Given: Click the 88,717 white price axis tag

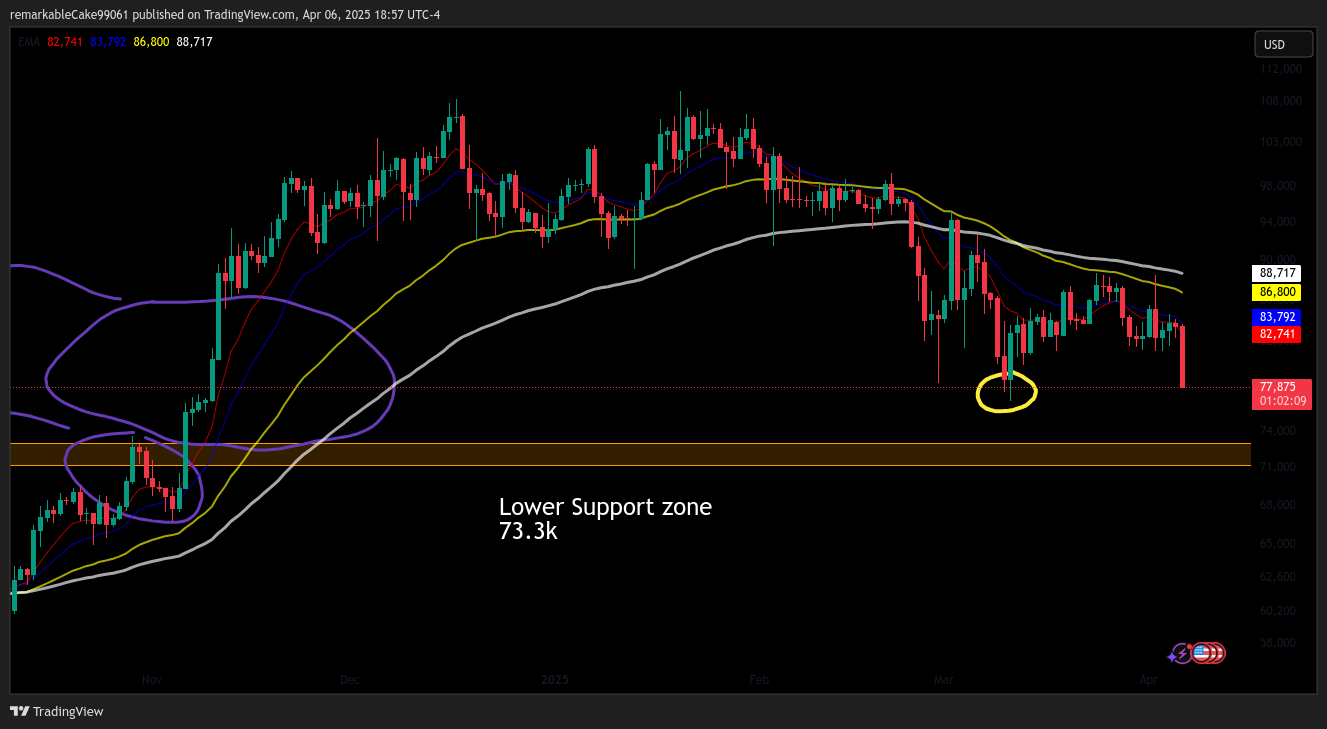Looking at the screenshot, I should (1276, 273).
